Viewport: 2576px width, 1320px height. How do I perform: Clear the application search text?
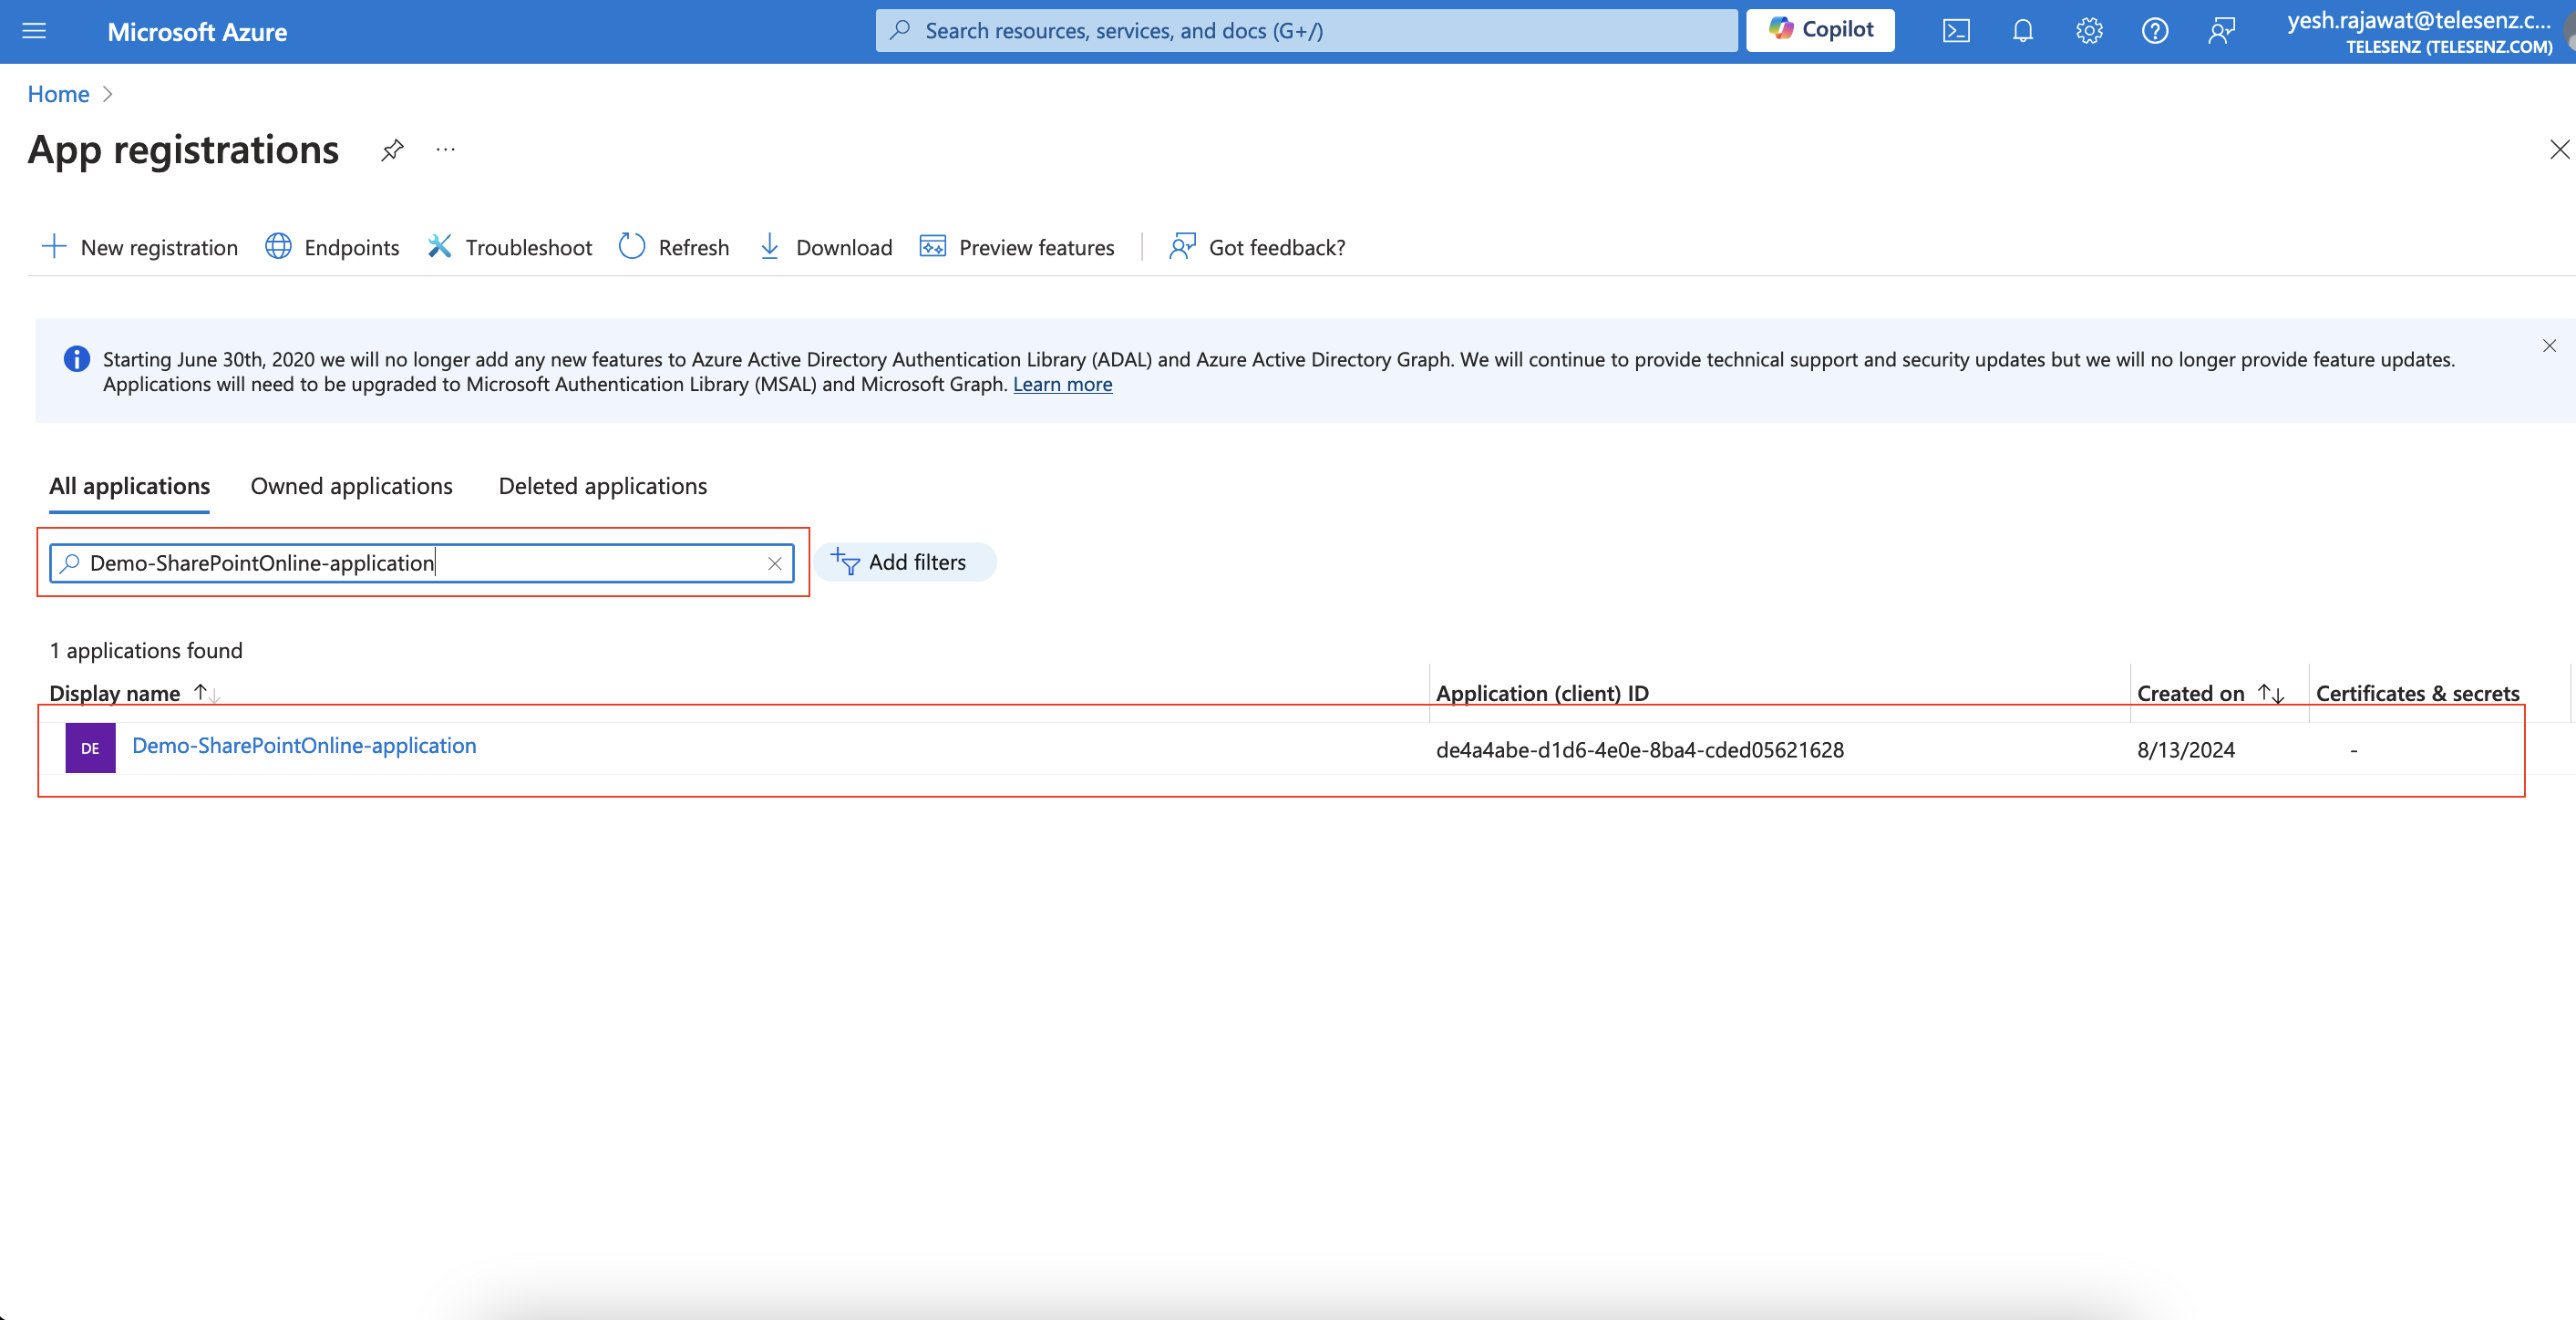(775, 564)
